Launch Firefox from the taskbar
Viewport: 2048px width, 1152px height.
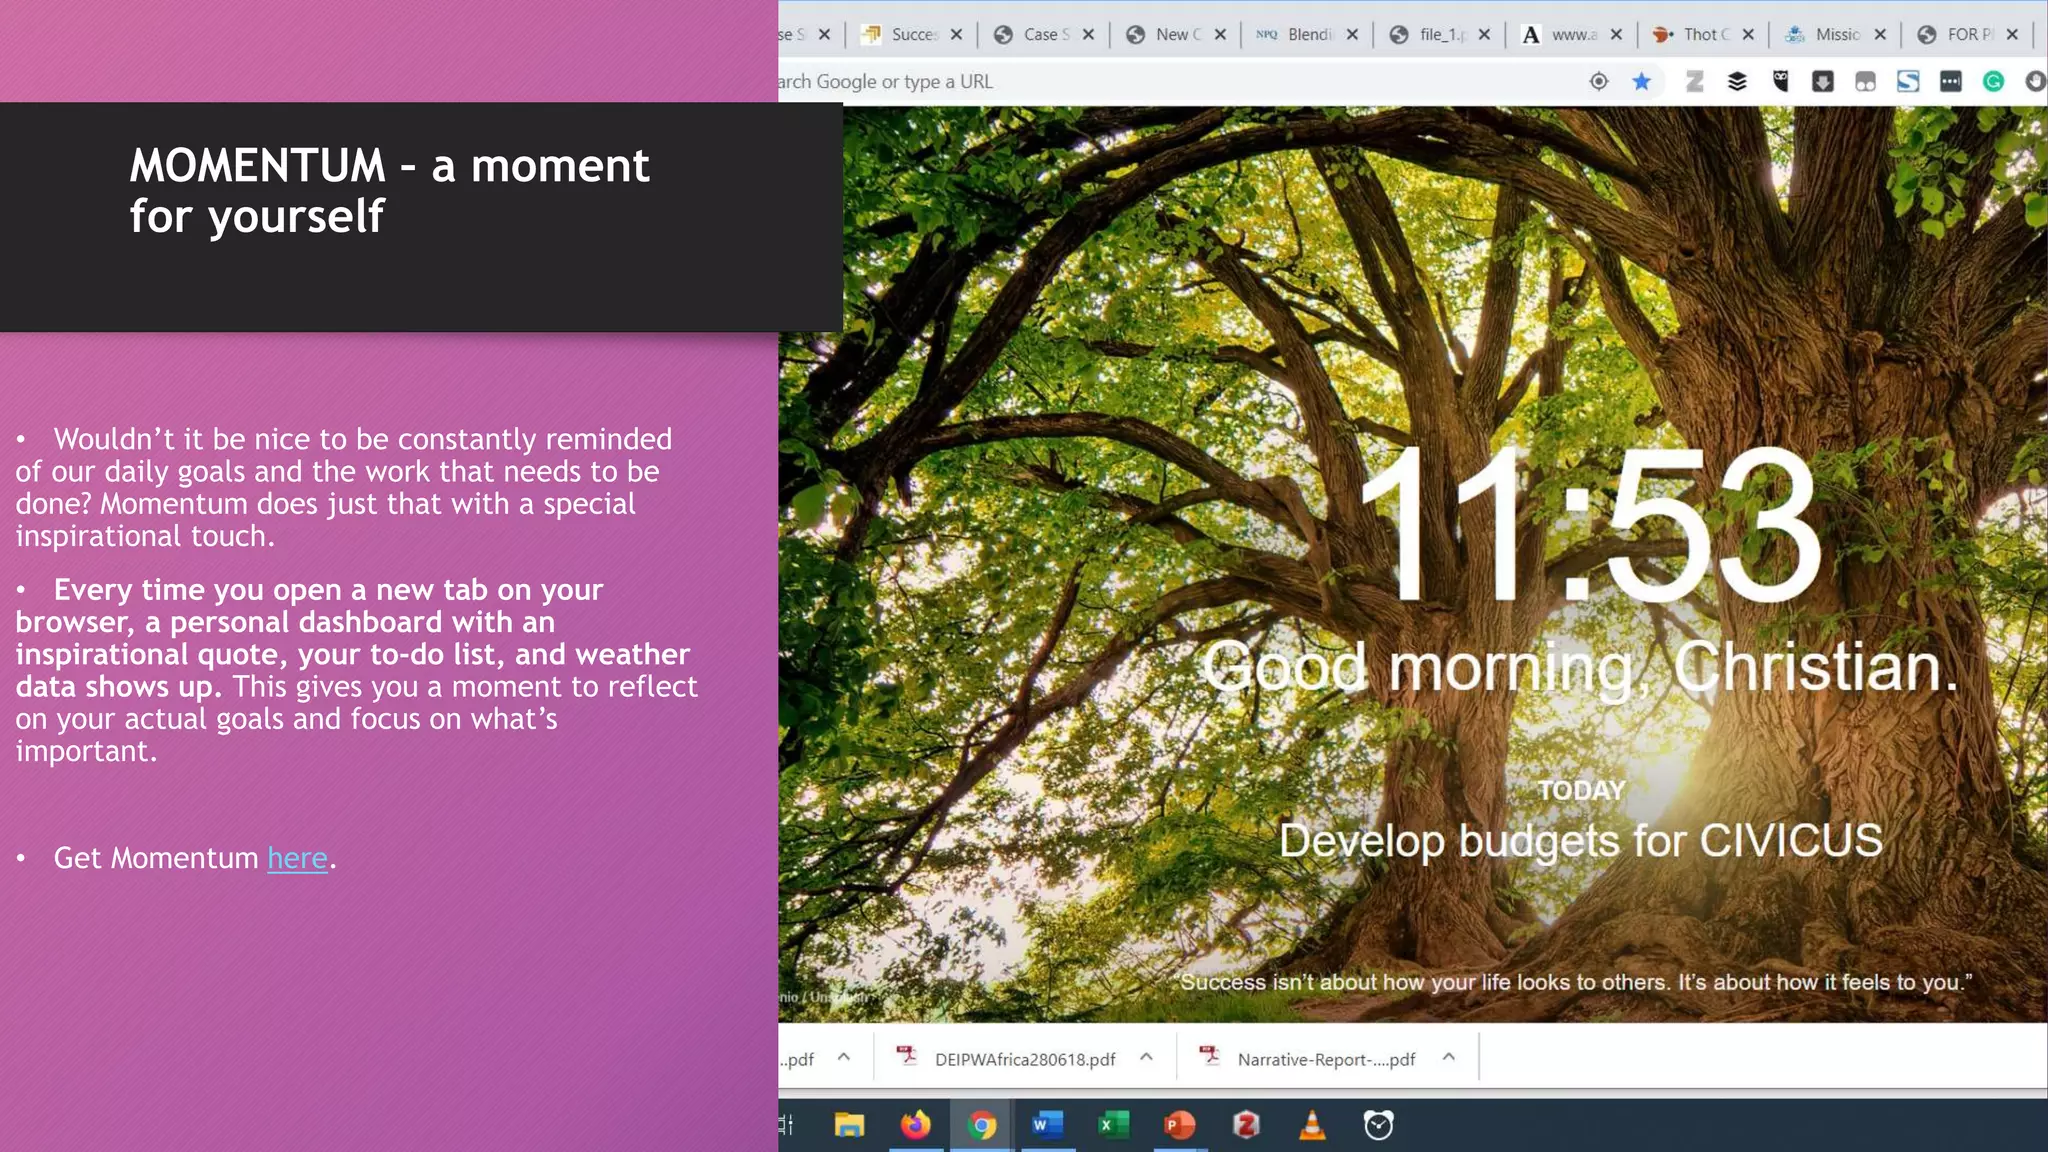tap(915, 1125)
